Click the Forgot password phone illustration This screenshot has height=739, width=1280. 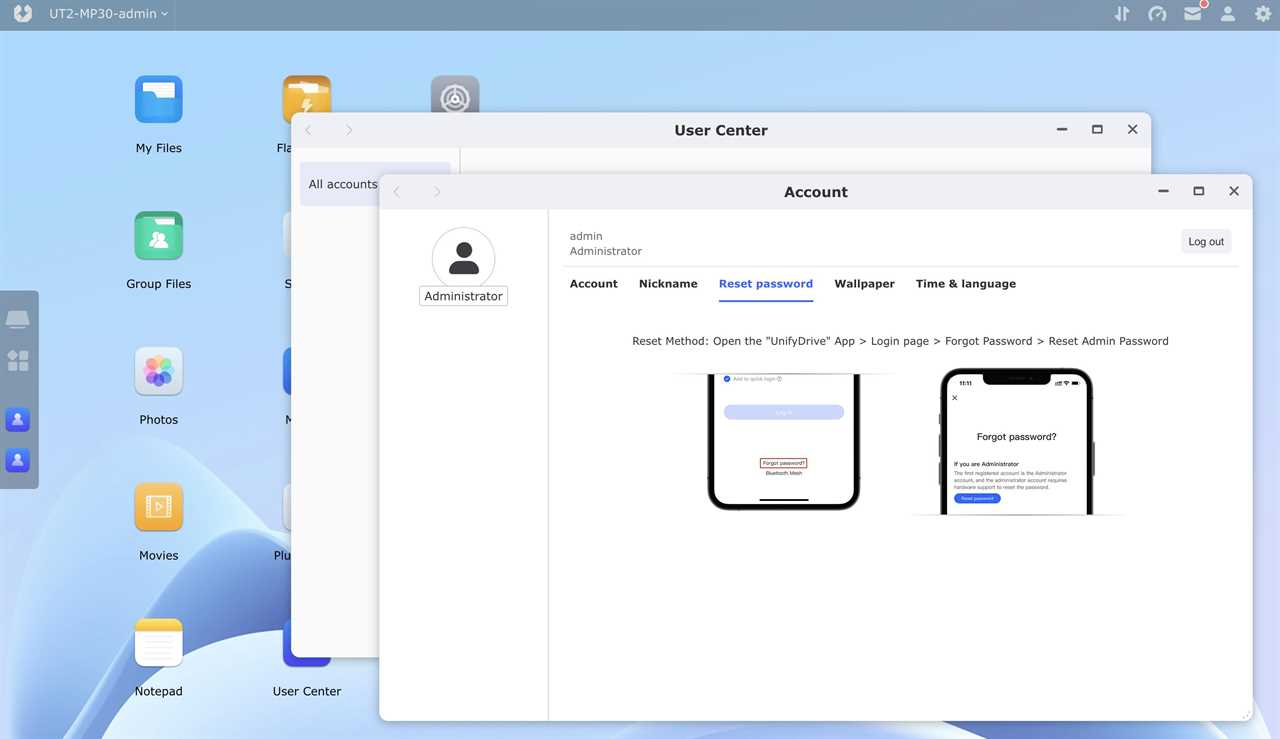pyautogui.click(x=1017, y=441)
